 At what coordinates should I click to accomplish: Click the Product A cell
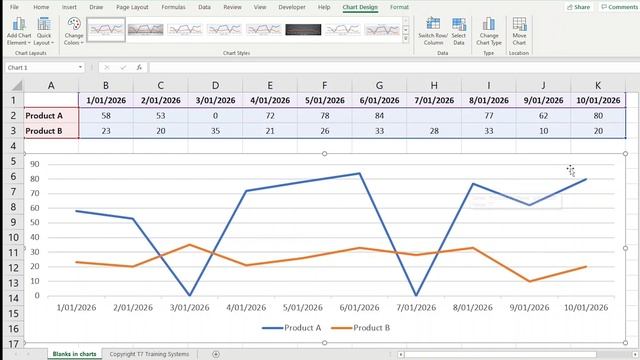[51, 116]
